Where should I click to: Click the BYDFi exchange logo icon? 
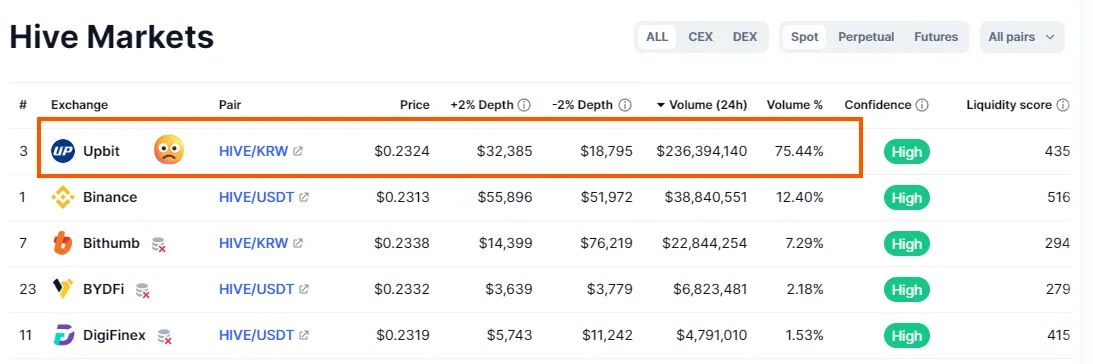pyautogui.click(x=63, y=289)
